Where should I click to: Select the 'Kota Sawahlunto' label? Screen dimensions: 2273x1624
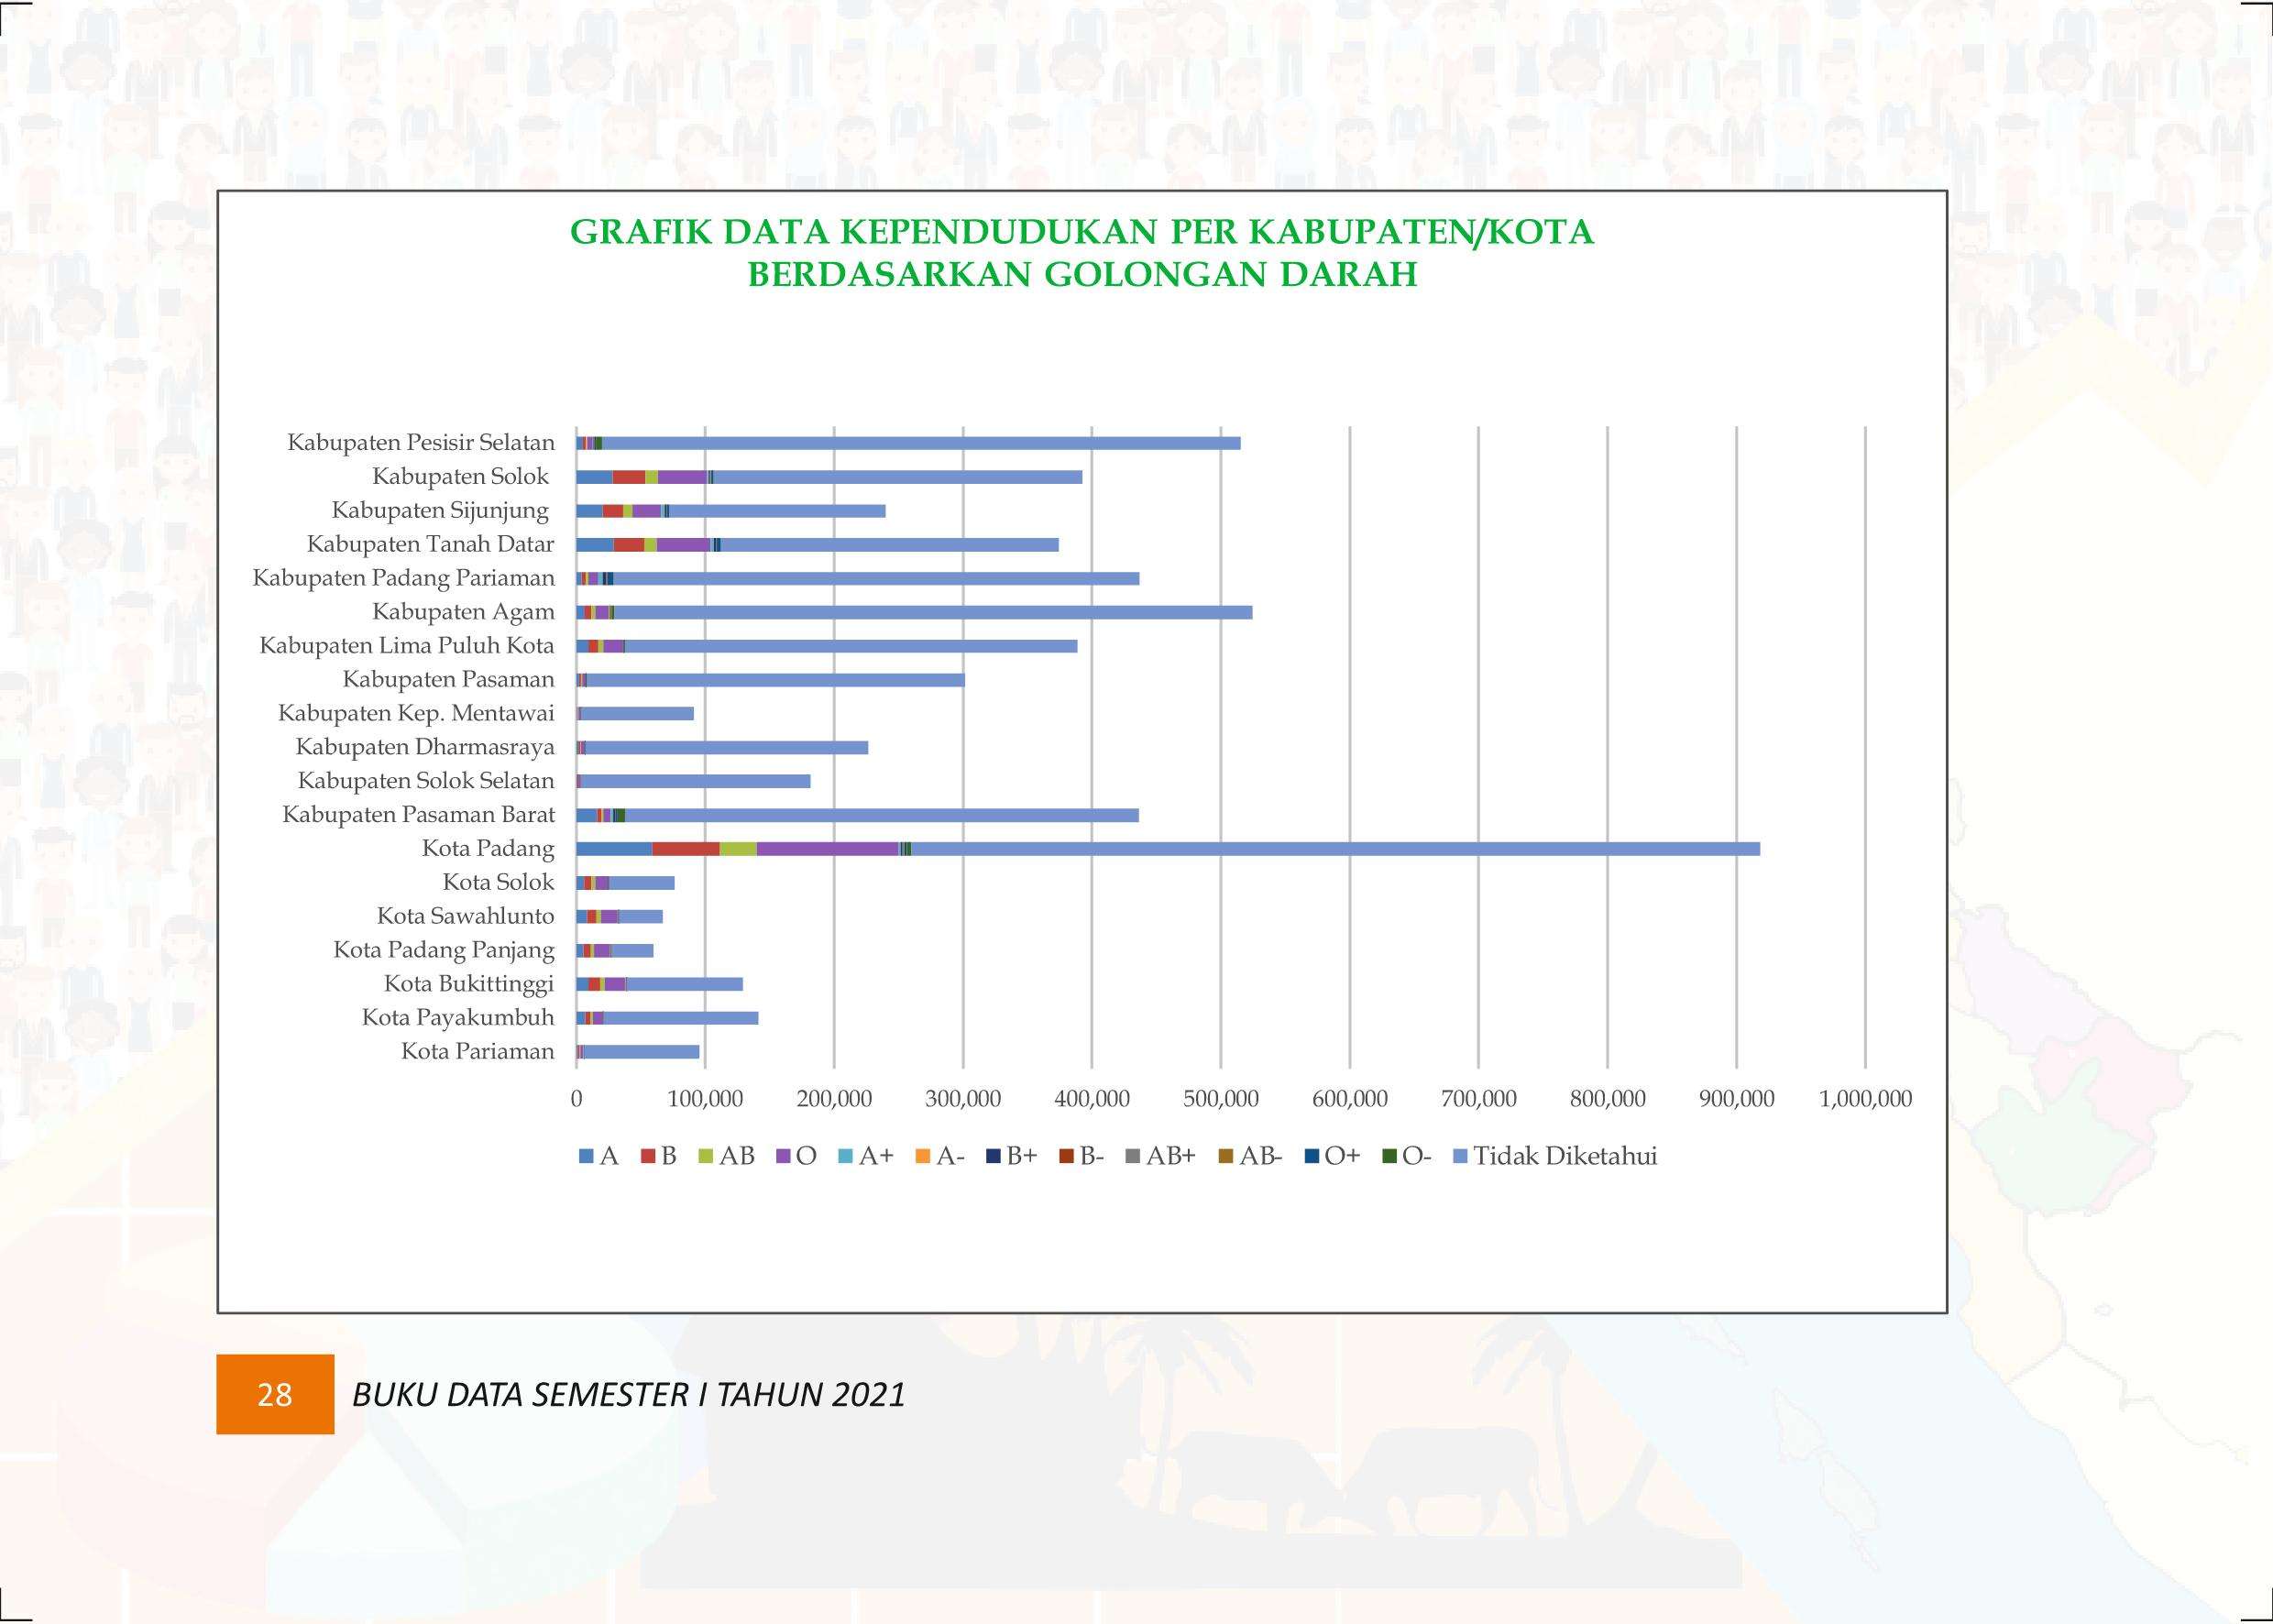466,916
